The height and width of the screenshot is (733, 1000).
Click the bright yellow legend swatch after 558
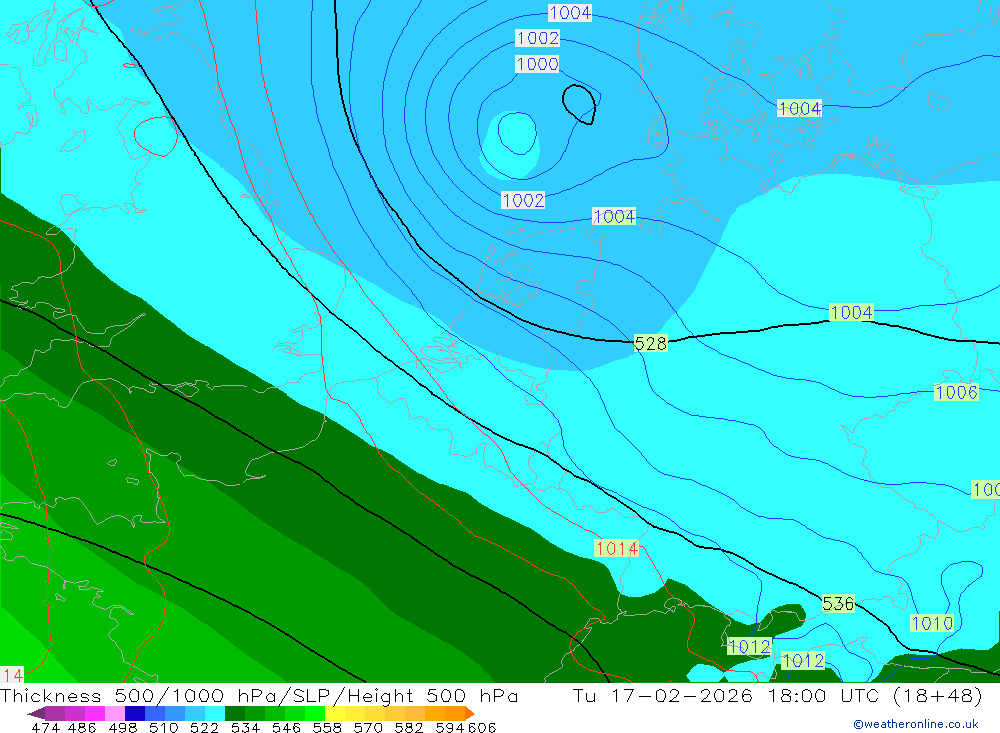(335, 713)
